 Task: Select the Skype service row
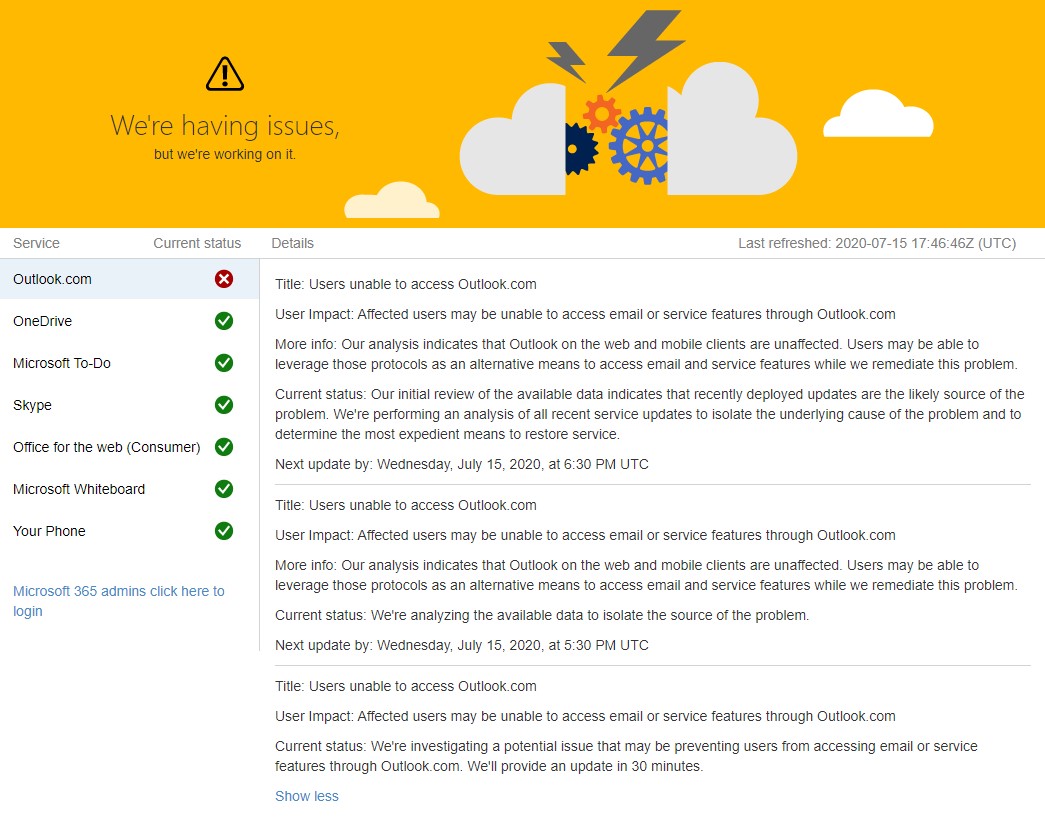point(129,405)
